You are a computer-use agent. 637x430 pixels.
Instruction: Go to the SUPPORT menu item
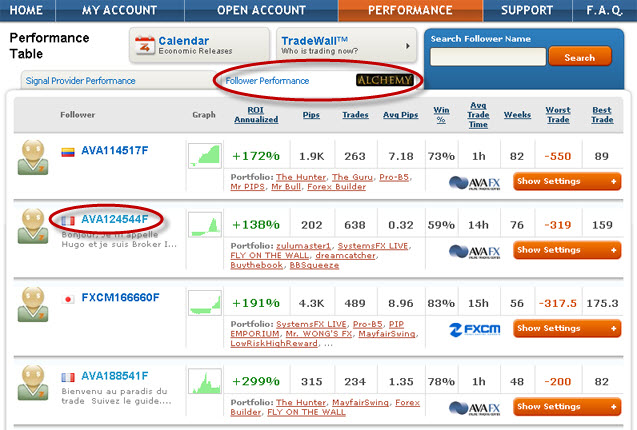pyautogui.click(x=526, y=11)
